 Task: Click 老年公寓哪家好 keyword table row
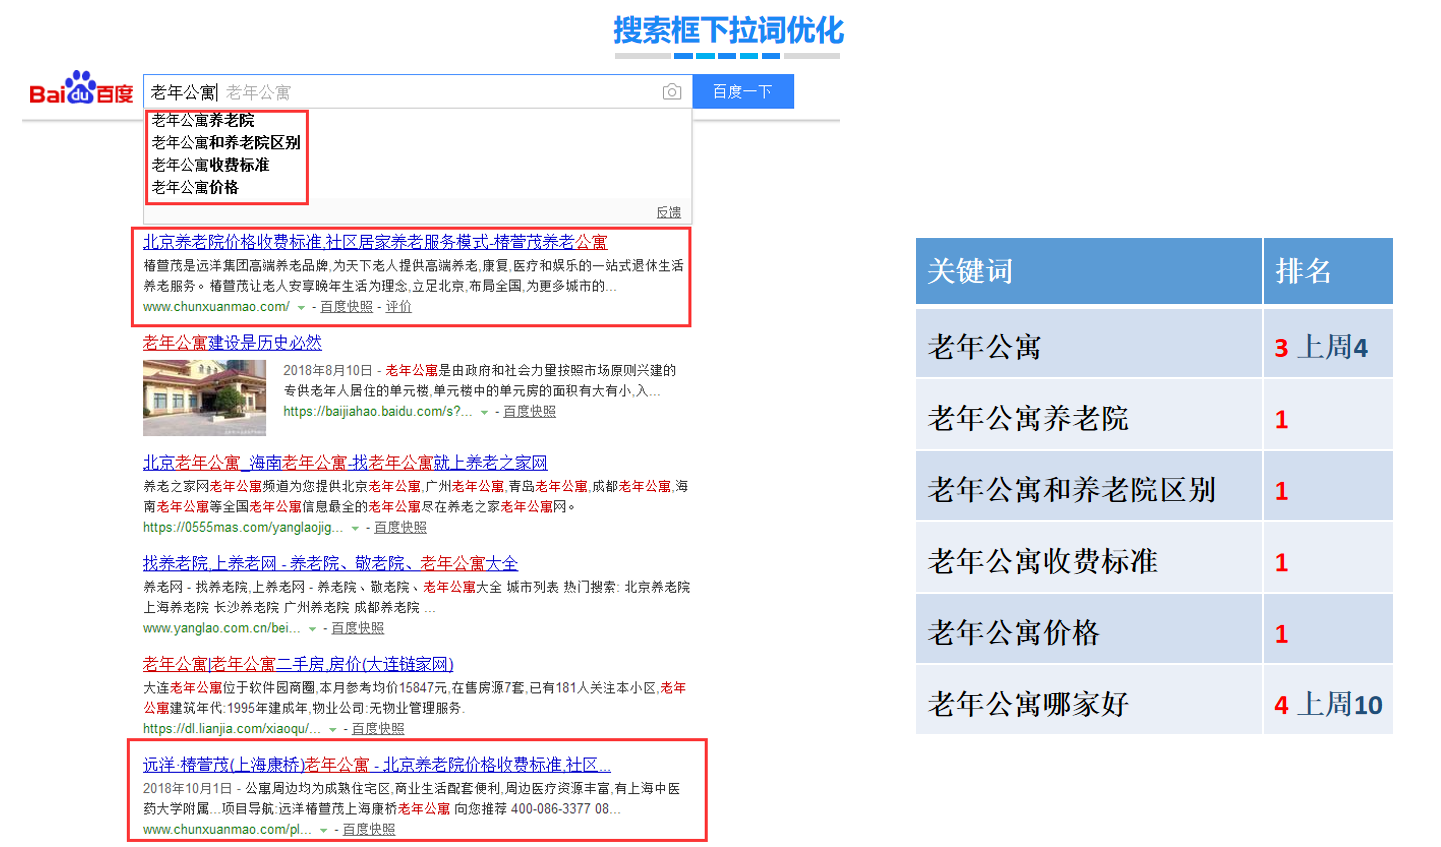tap(1028, 704)
